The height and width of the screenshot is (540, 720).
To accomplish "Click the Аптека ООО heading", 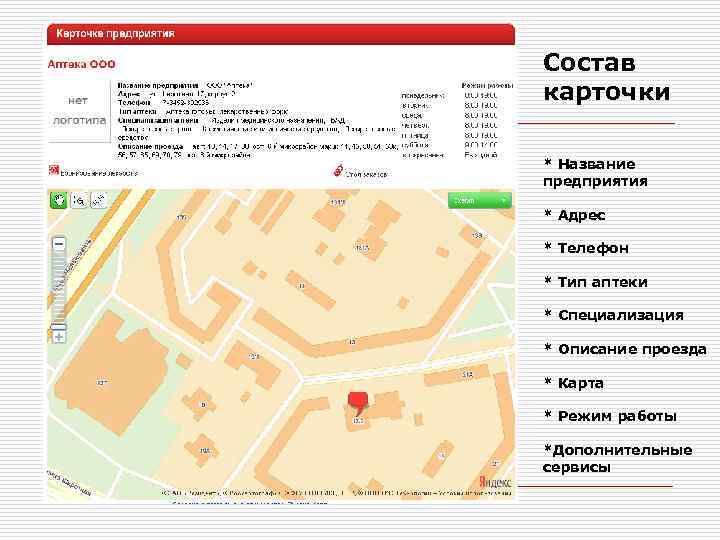I will pos(82,64).
